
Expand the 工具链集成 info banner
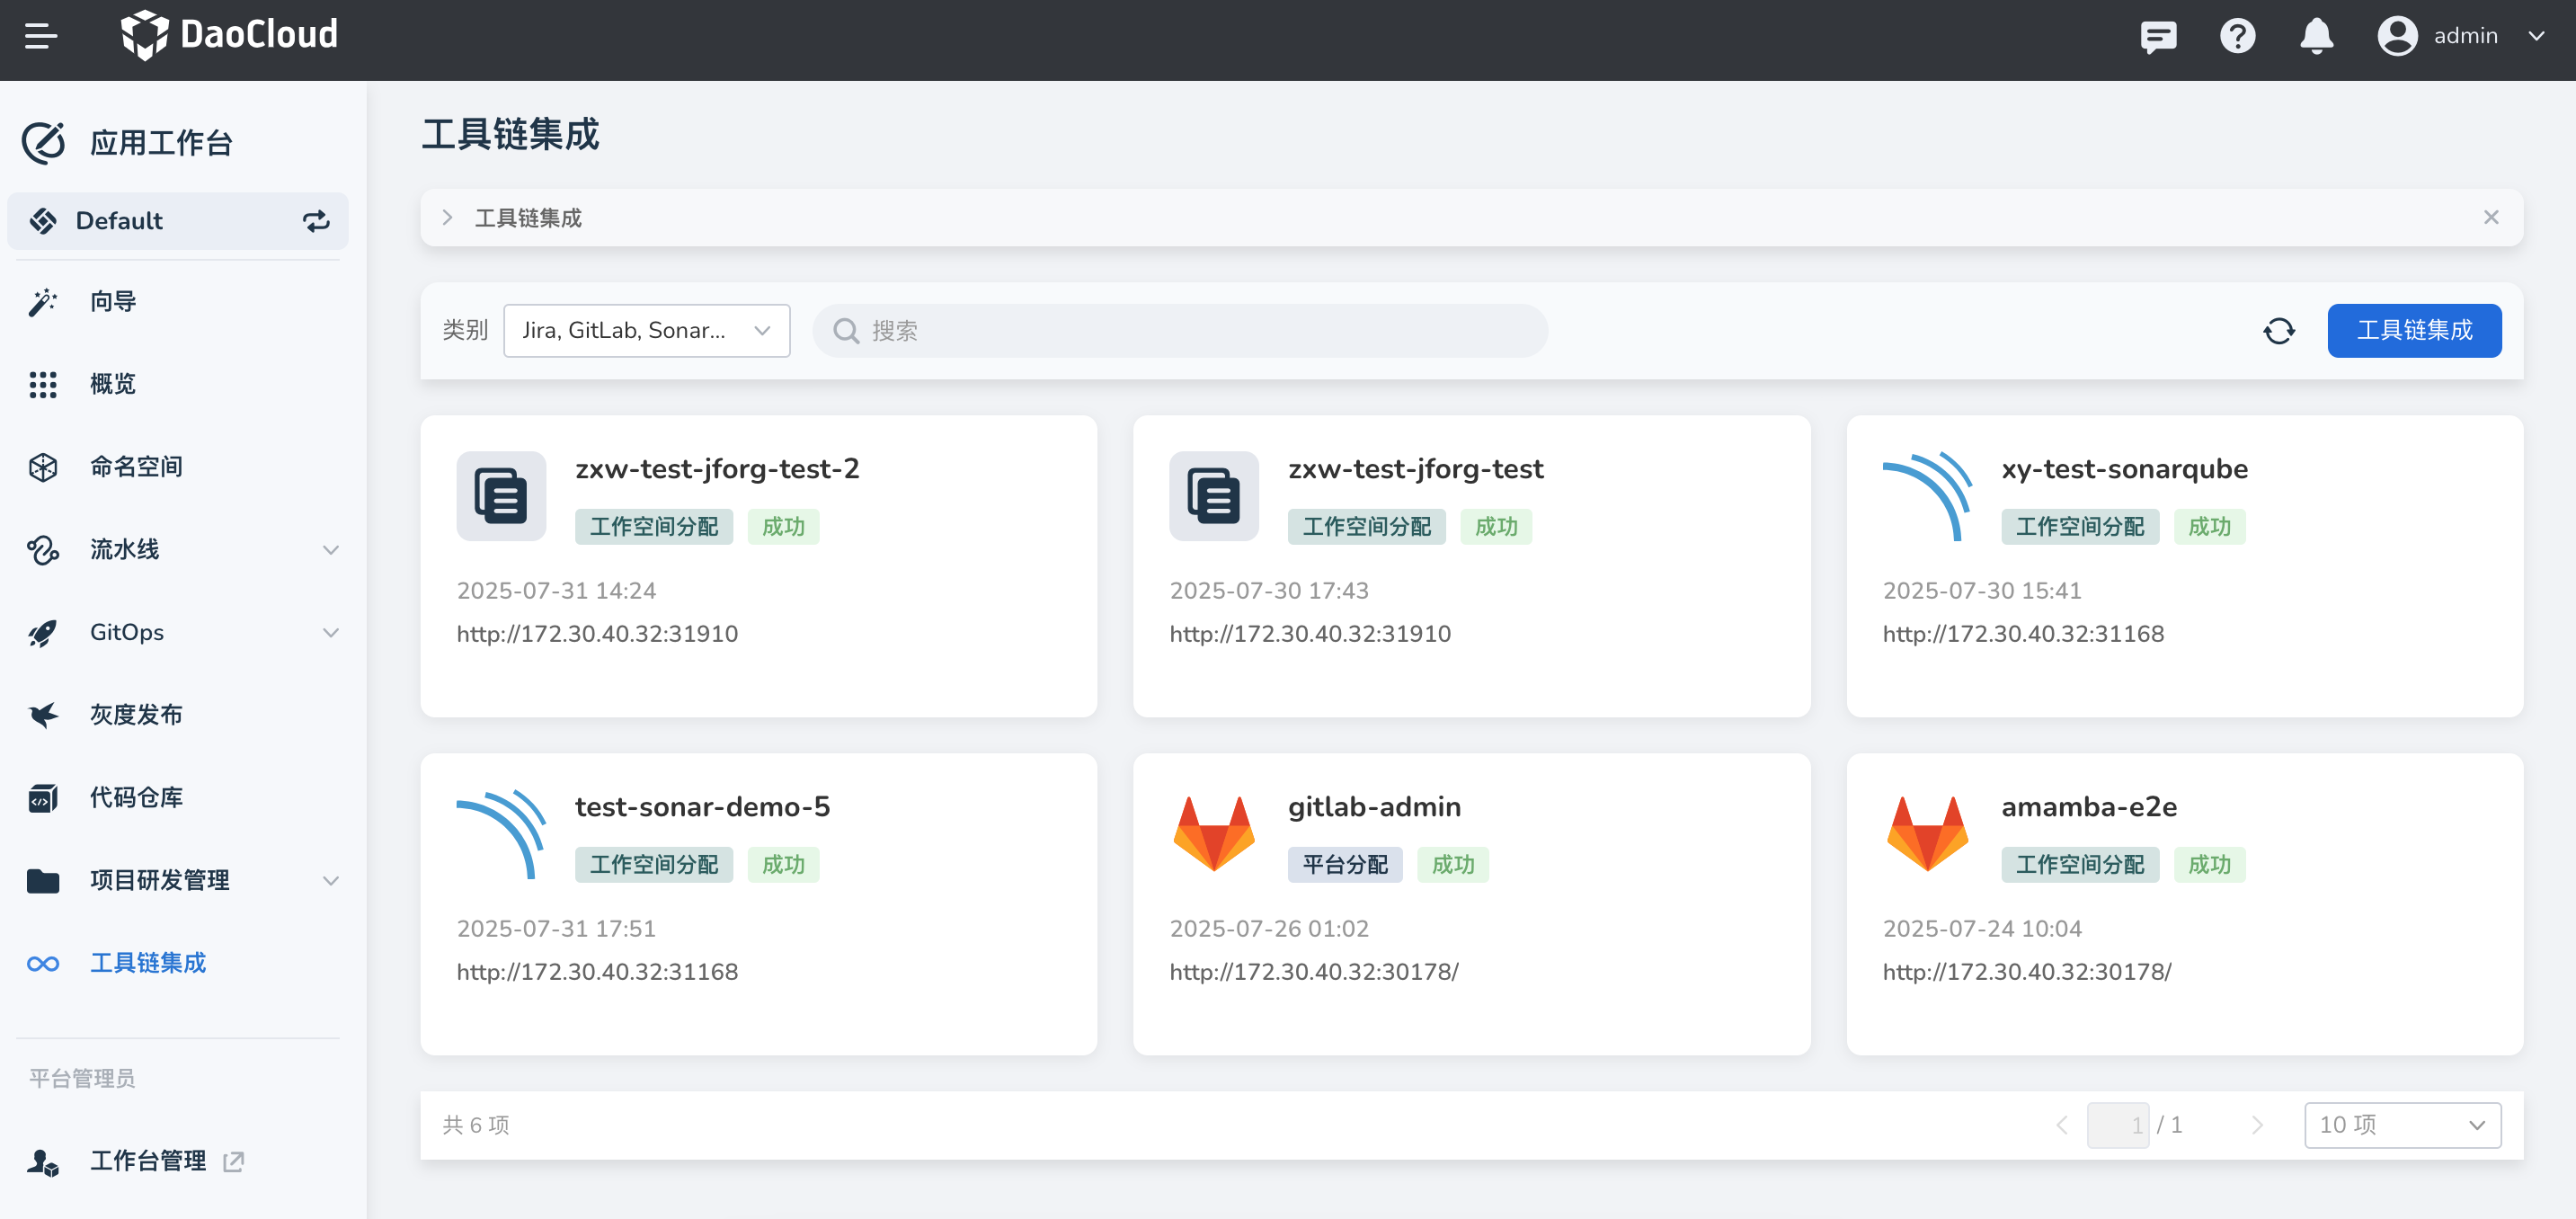pos(448,218)
